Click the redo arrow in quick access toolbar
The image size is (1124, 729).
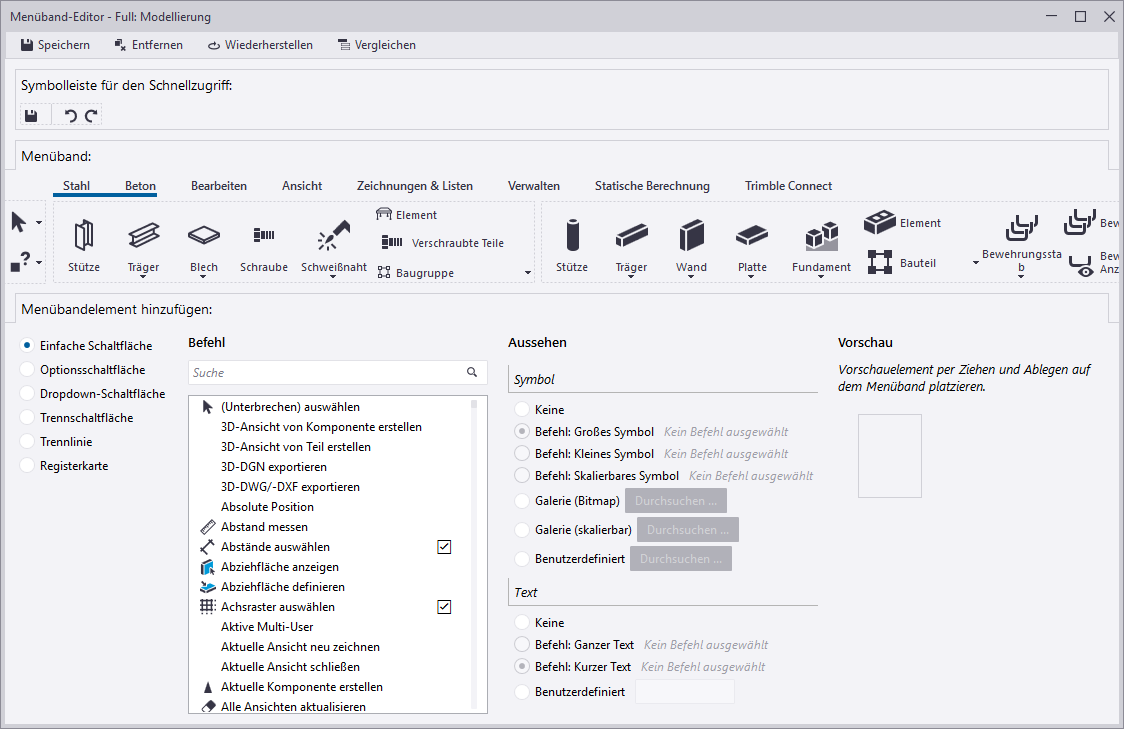point(91,116)
